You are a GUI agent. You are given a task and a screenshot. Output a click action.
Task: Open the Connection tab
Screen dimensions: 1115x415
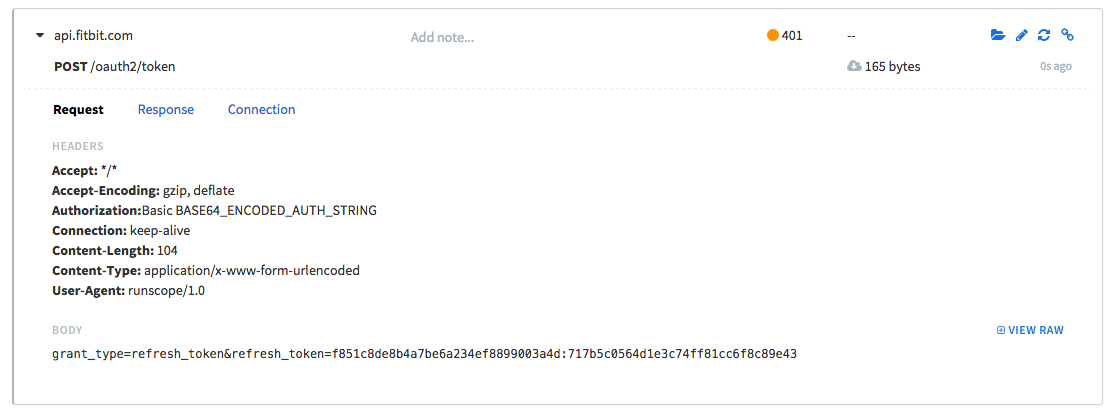[x=261, y=109]
